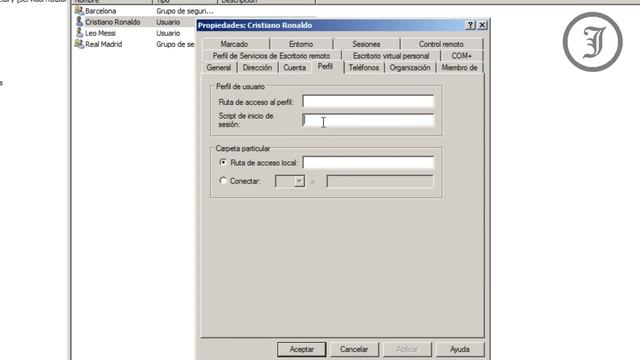Viewport: 640px width, 360px height.
Task: Click 'Usuario' type for Leo Messi
Action: [168, 33]
